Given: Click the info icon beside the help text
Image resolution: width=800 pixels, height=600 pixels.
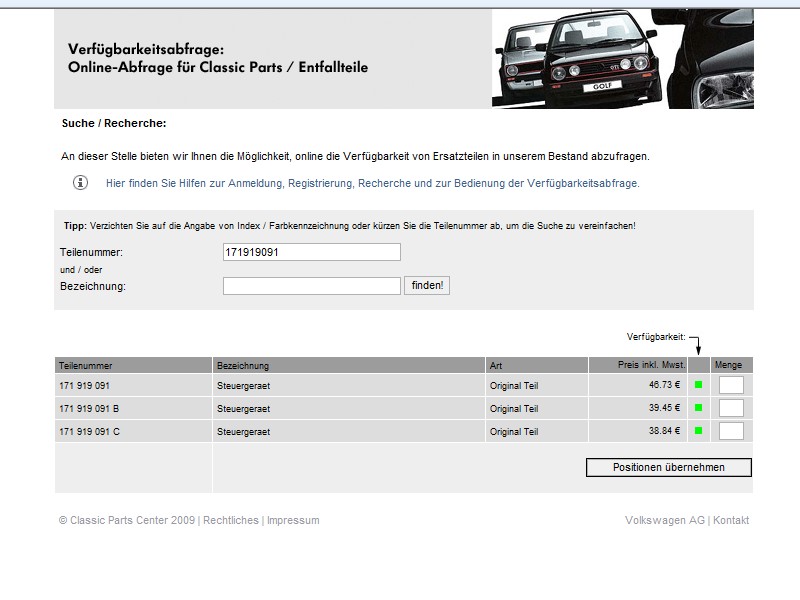Looking at the screenshot, I should pos(80,183).
